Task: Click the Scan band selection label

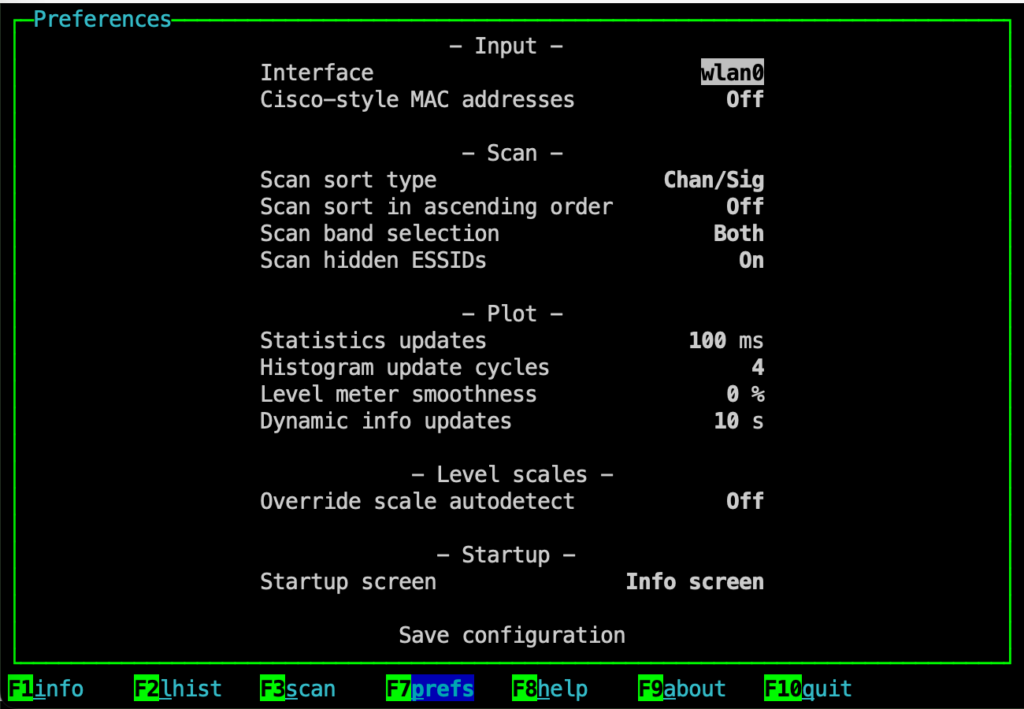Action: [379, 233]
